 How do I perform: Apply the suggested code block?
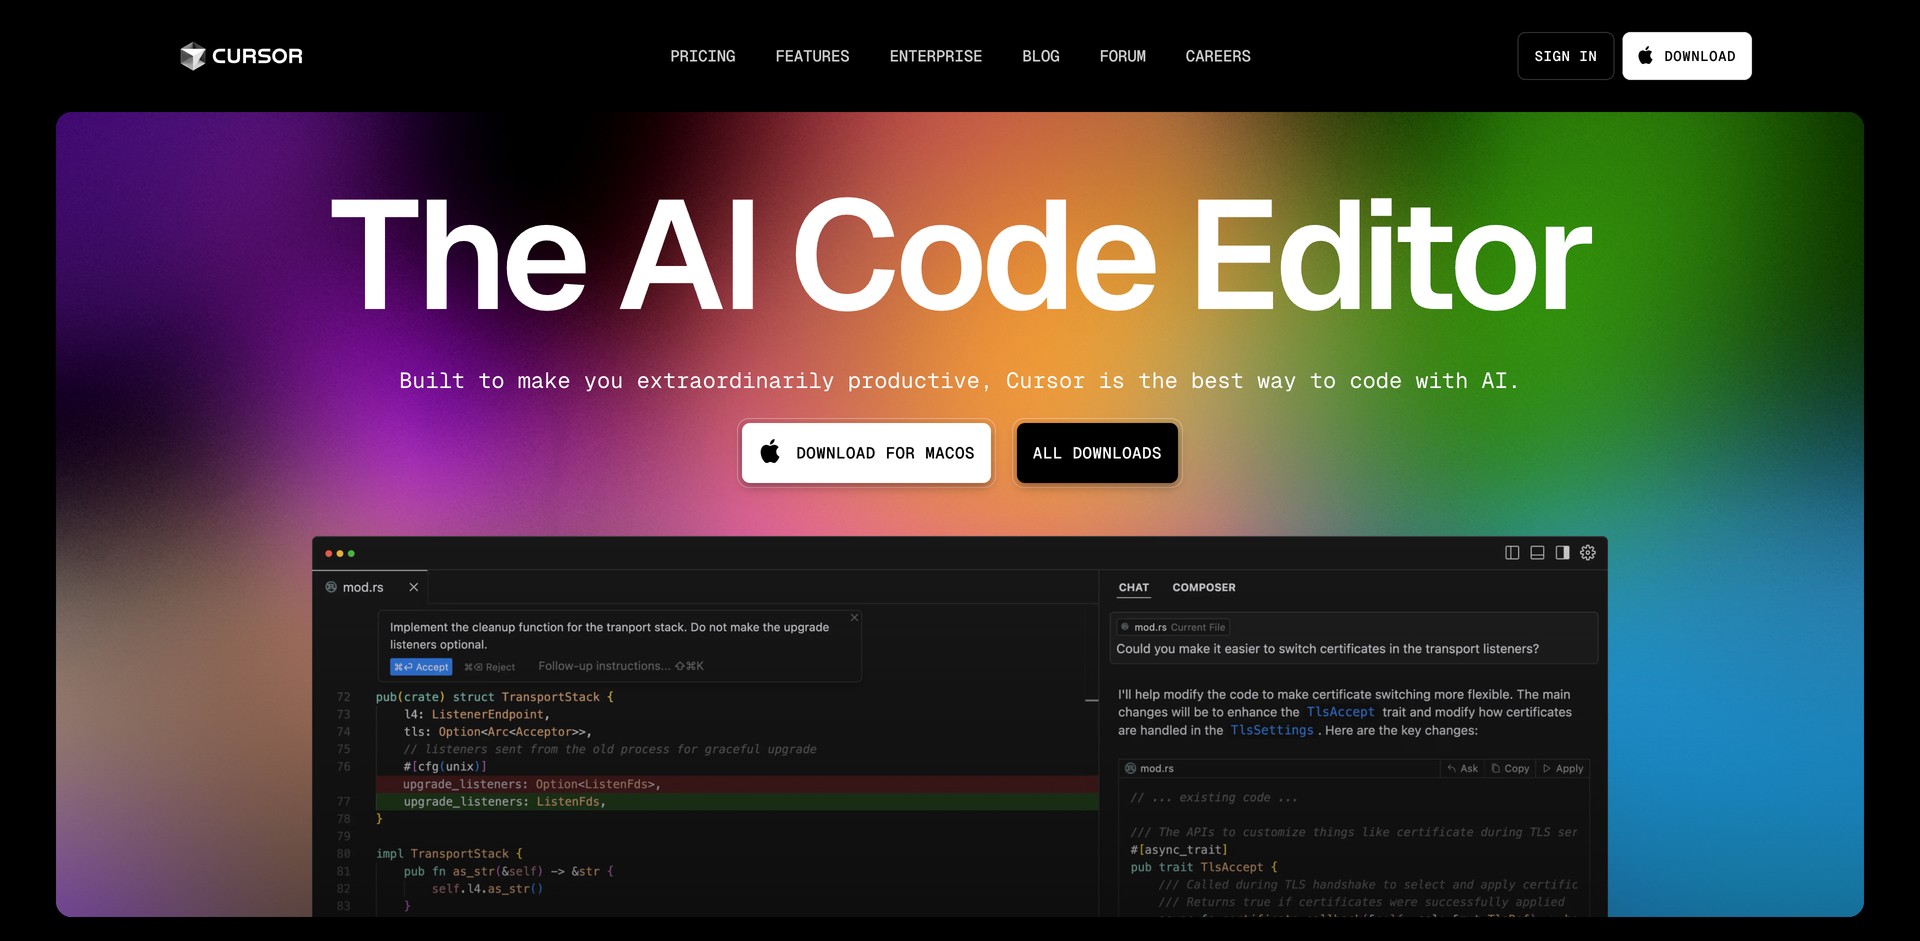(1563, 769)
